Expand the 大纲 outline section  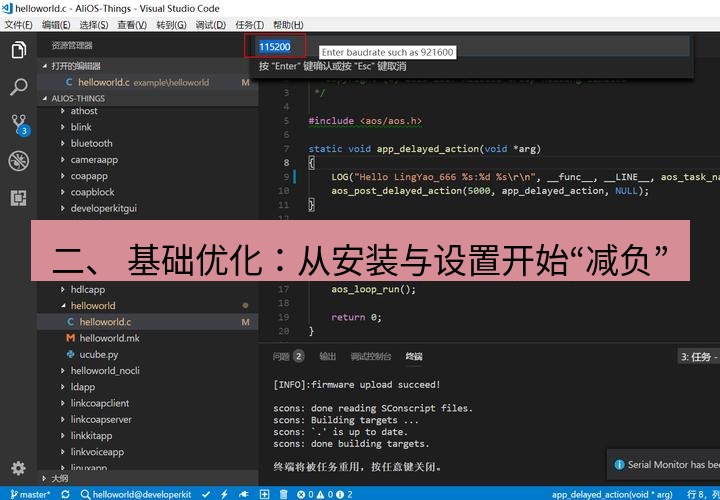tap(45, 478)
